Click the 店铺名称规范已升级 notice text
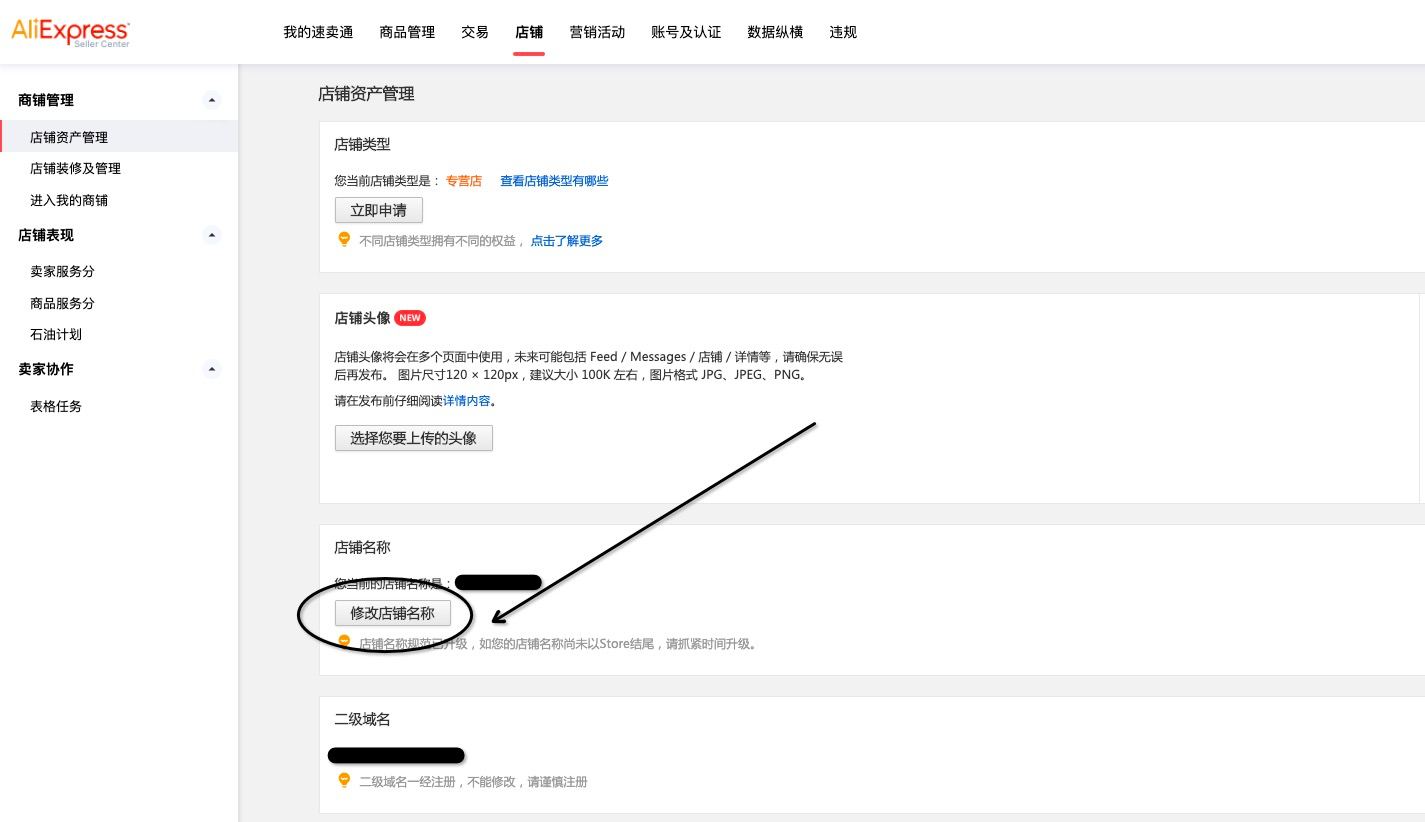This screenshot has width=1425, height=822. point(558,644)
